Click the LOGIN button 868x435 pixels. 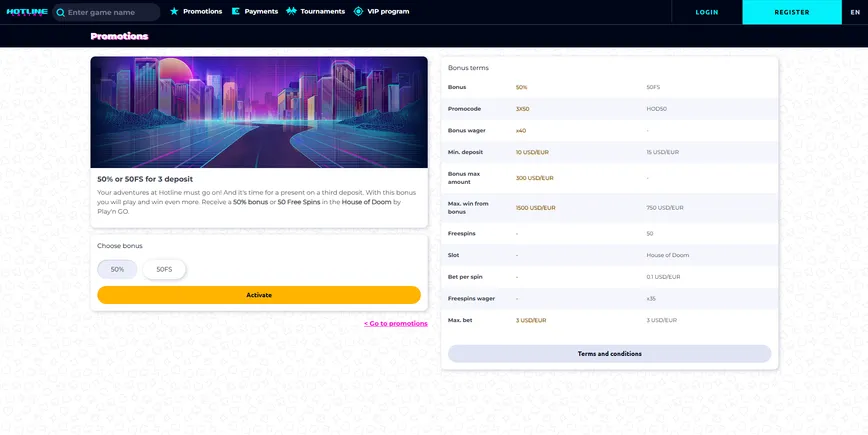707,12
